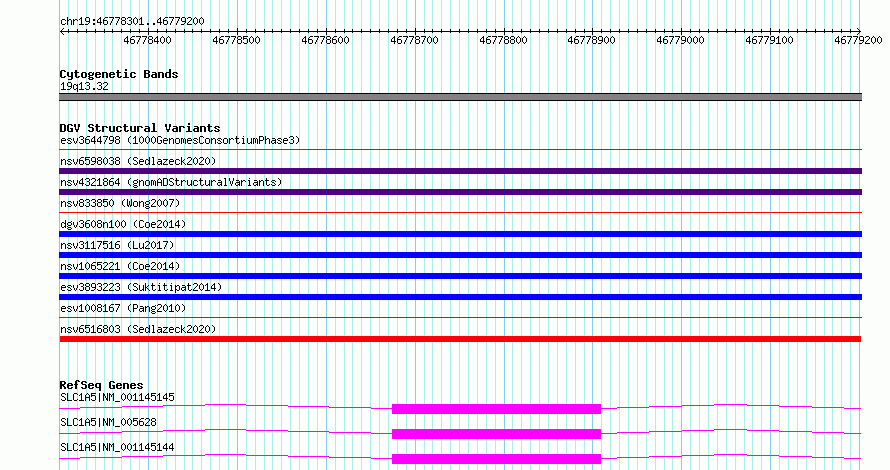Open the SLC1A5|NM_005628 transcript label
Image resolution: width=890 pixels, height=470 pixels.
coord(108,422)
